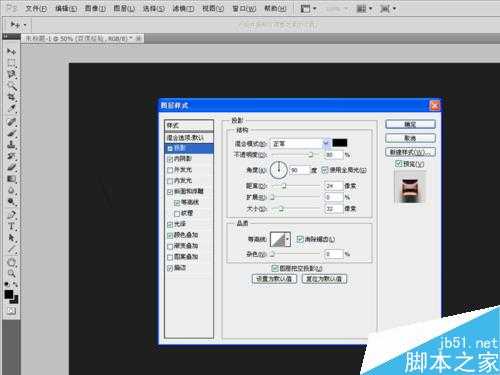Enable the 外发光 outer glow checkbox
500x375 pixels.
click(x=170, y=170)
